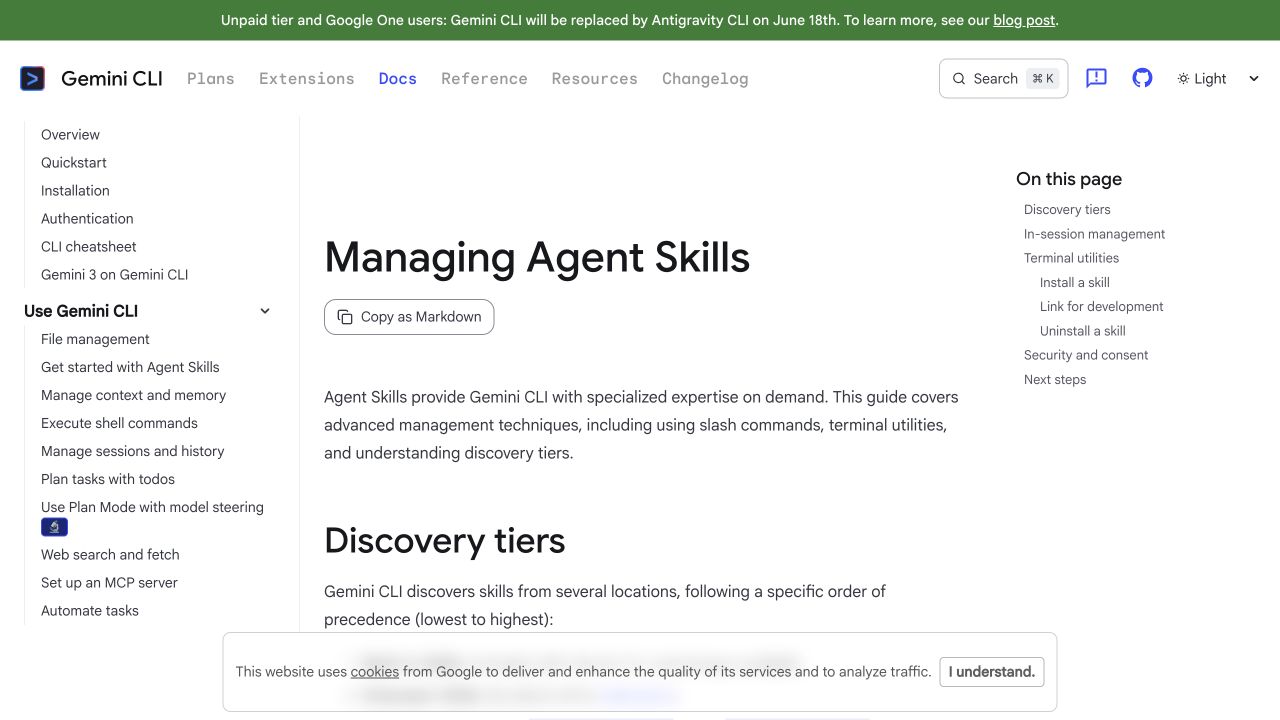Open Plan tasks with todos
Image resolution: width=1280 pixels, height=720 pixels.
click(108, 480)
